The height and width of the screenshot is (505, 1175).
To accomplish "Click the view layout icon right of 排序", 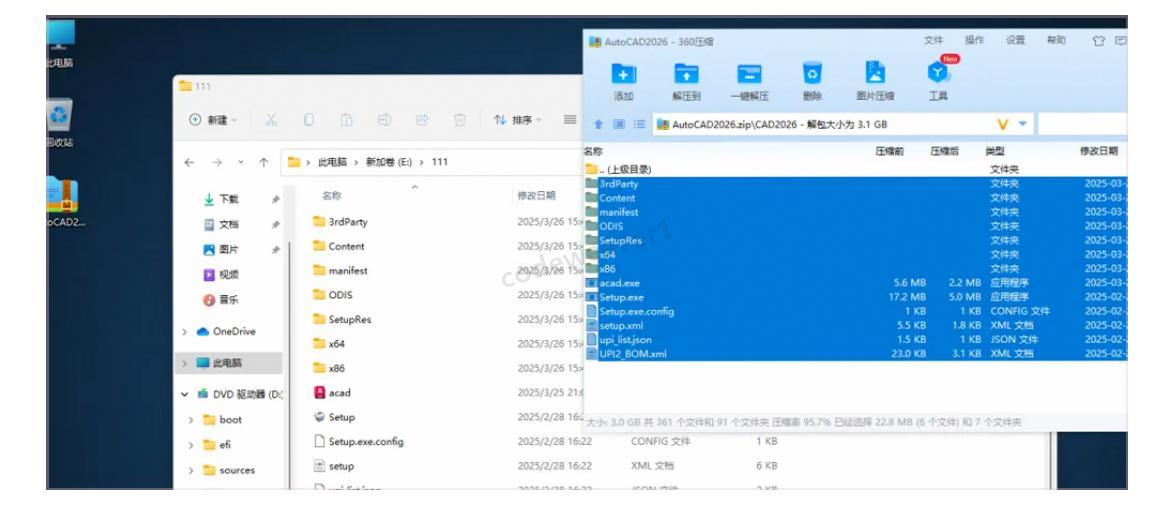I will point(570,120).
